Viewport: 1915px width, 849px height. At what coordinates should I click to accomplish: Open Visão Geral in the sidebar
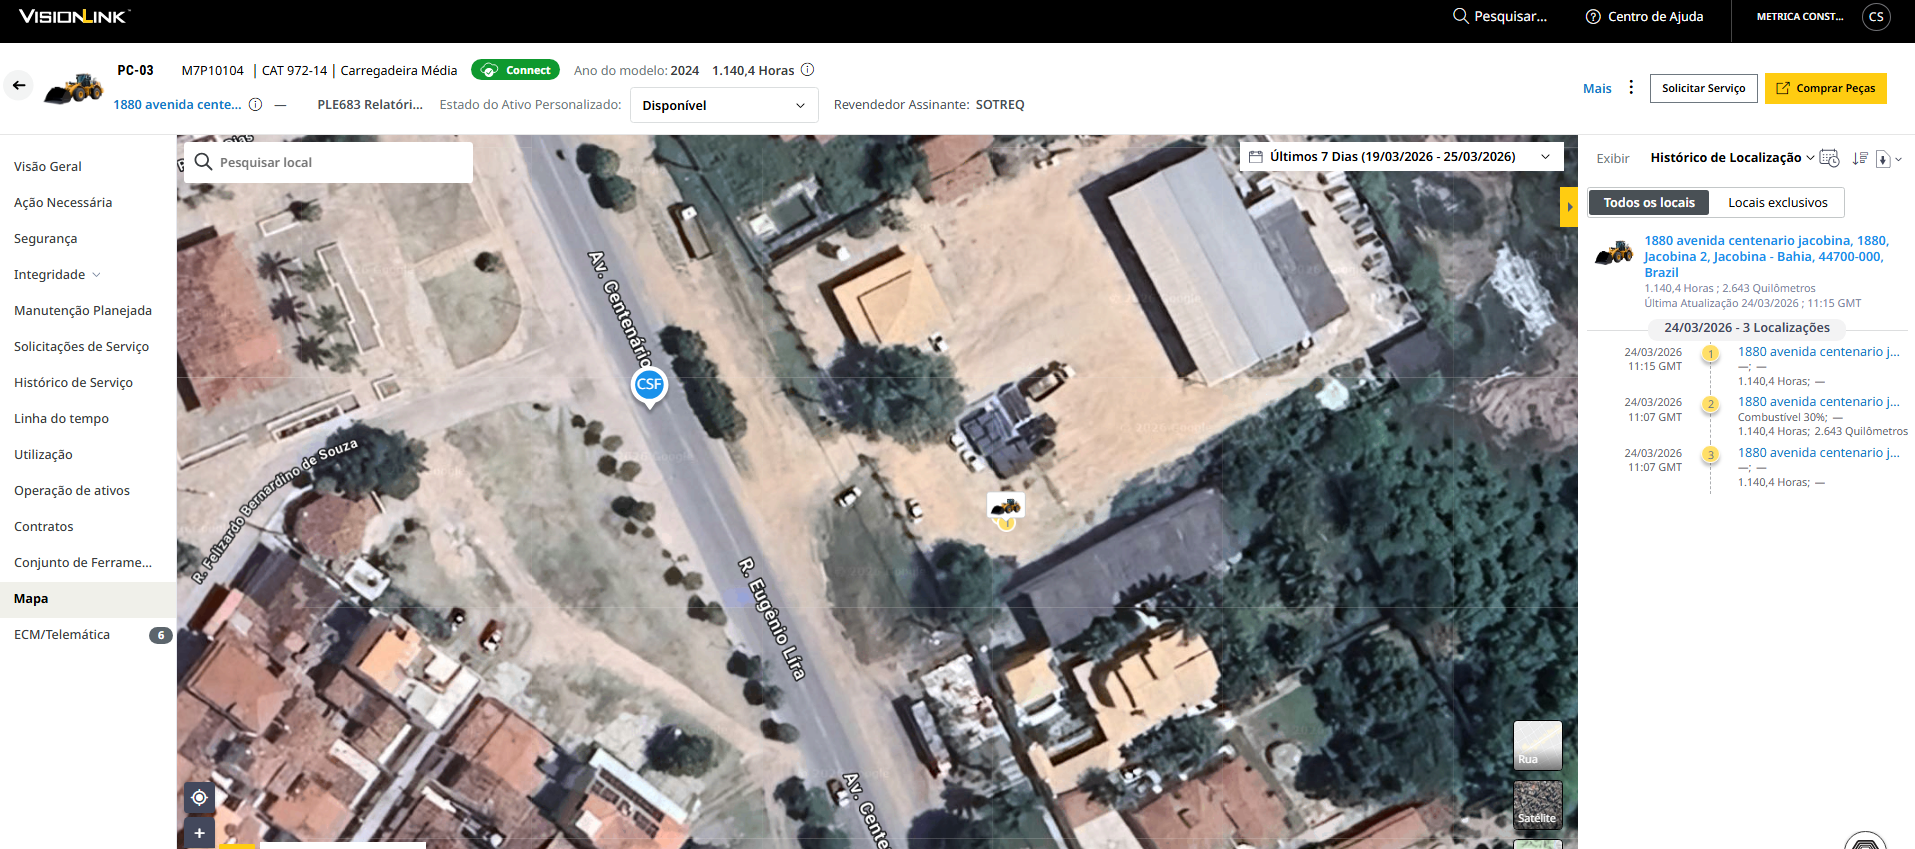click(x=48, y=167)
